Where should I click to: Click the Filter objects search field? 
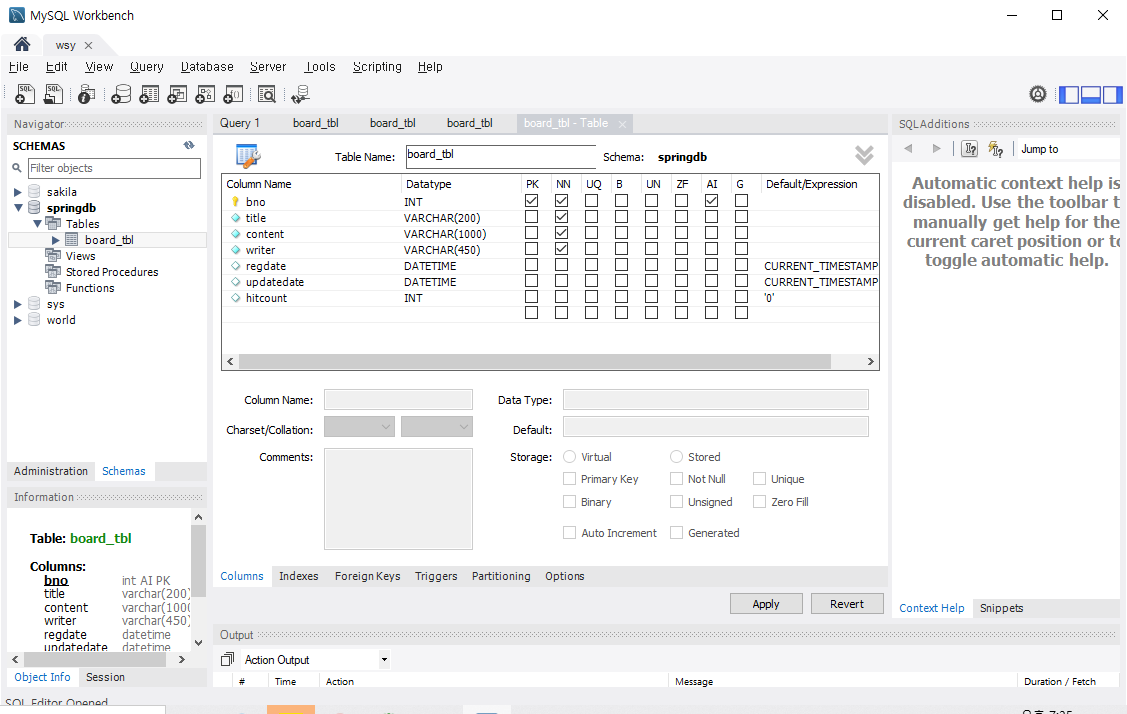coord(114,168)
